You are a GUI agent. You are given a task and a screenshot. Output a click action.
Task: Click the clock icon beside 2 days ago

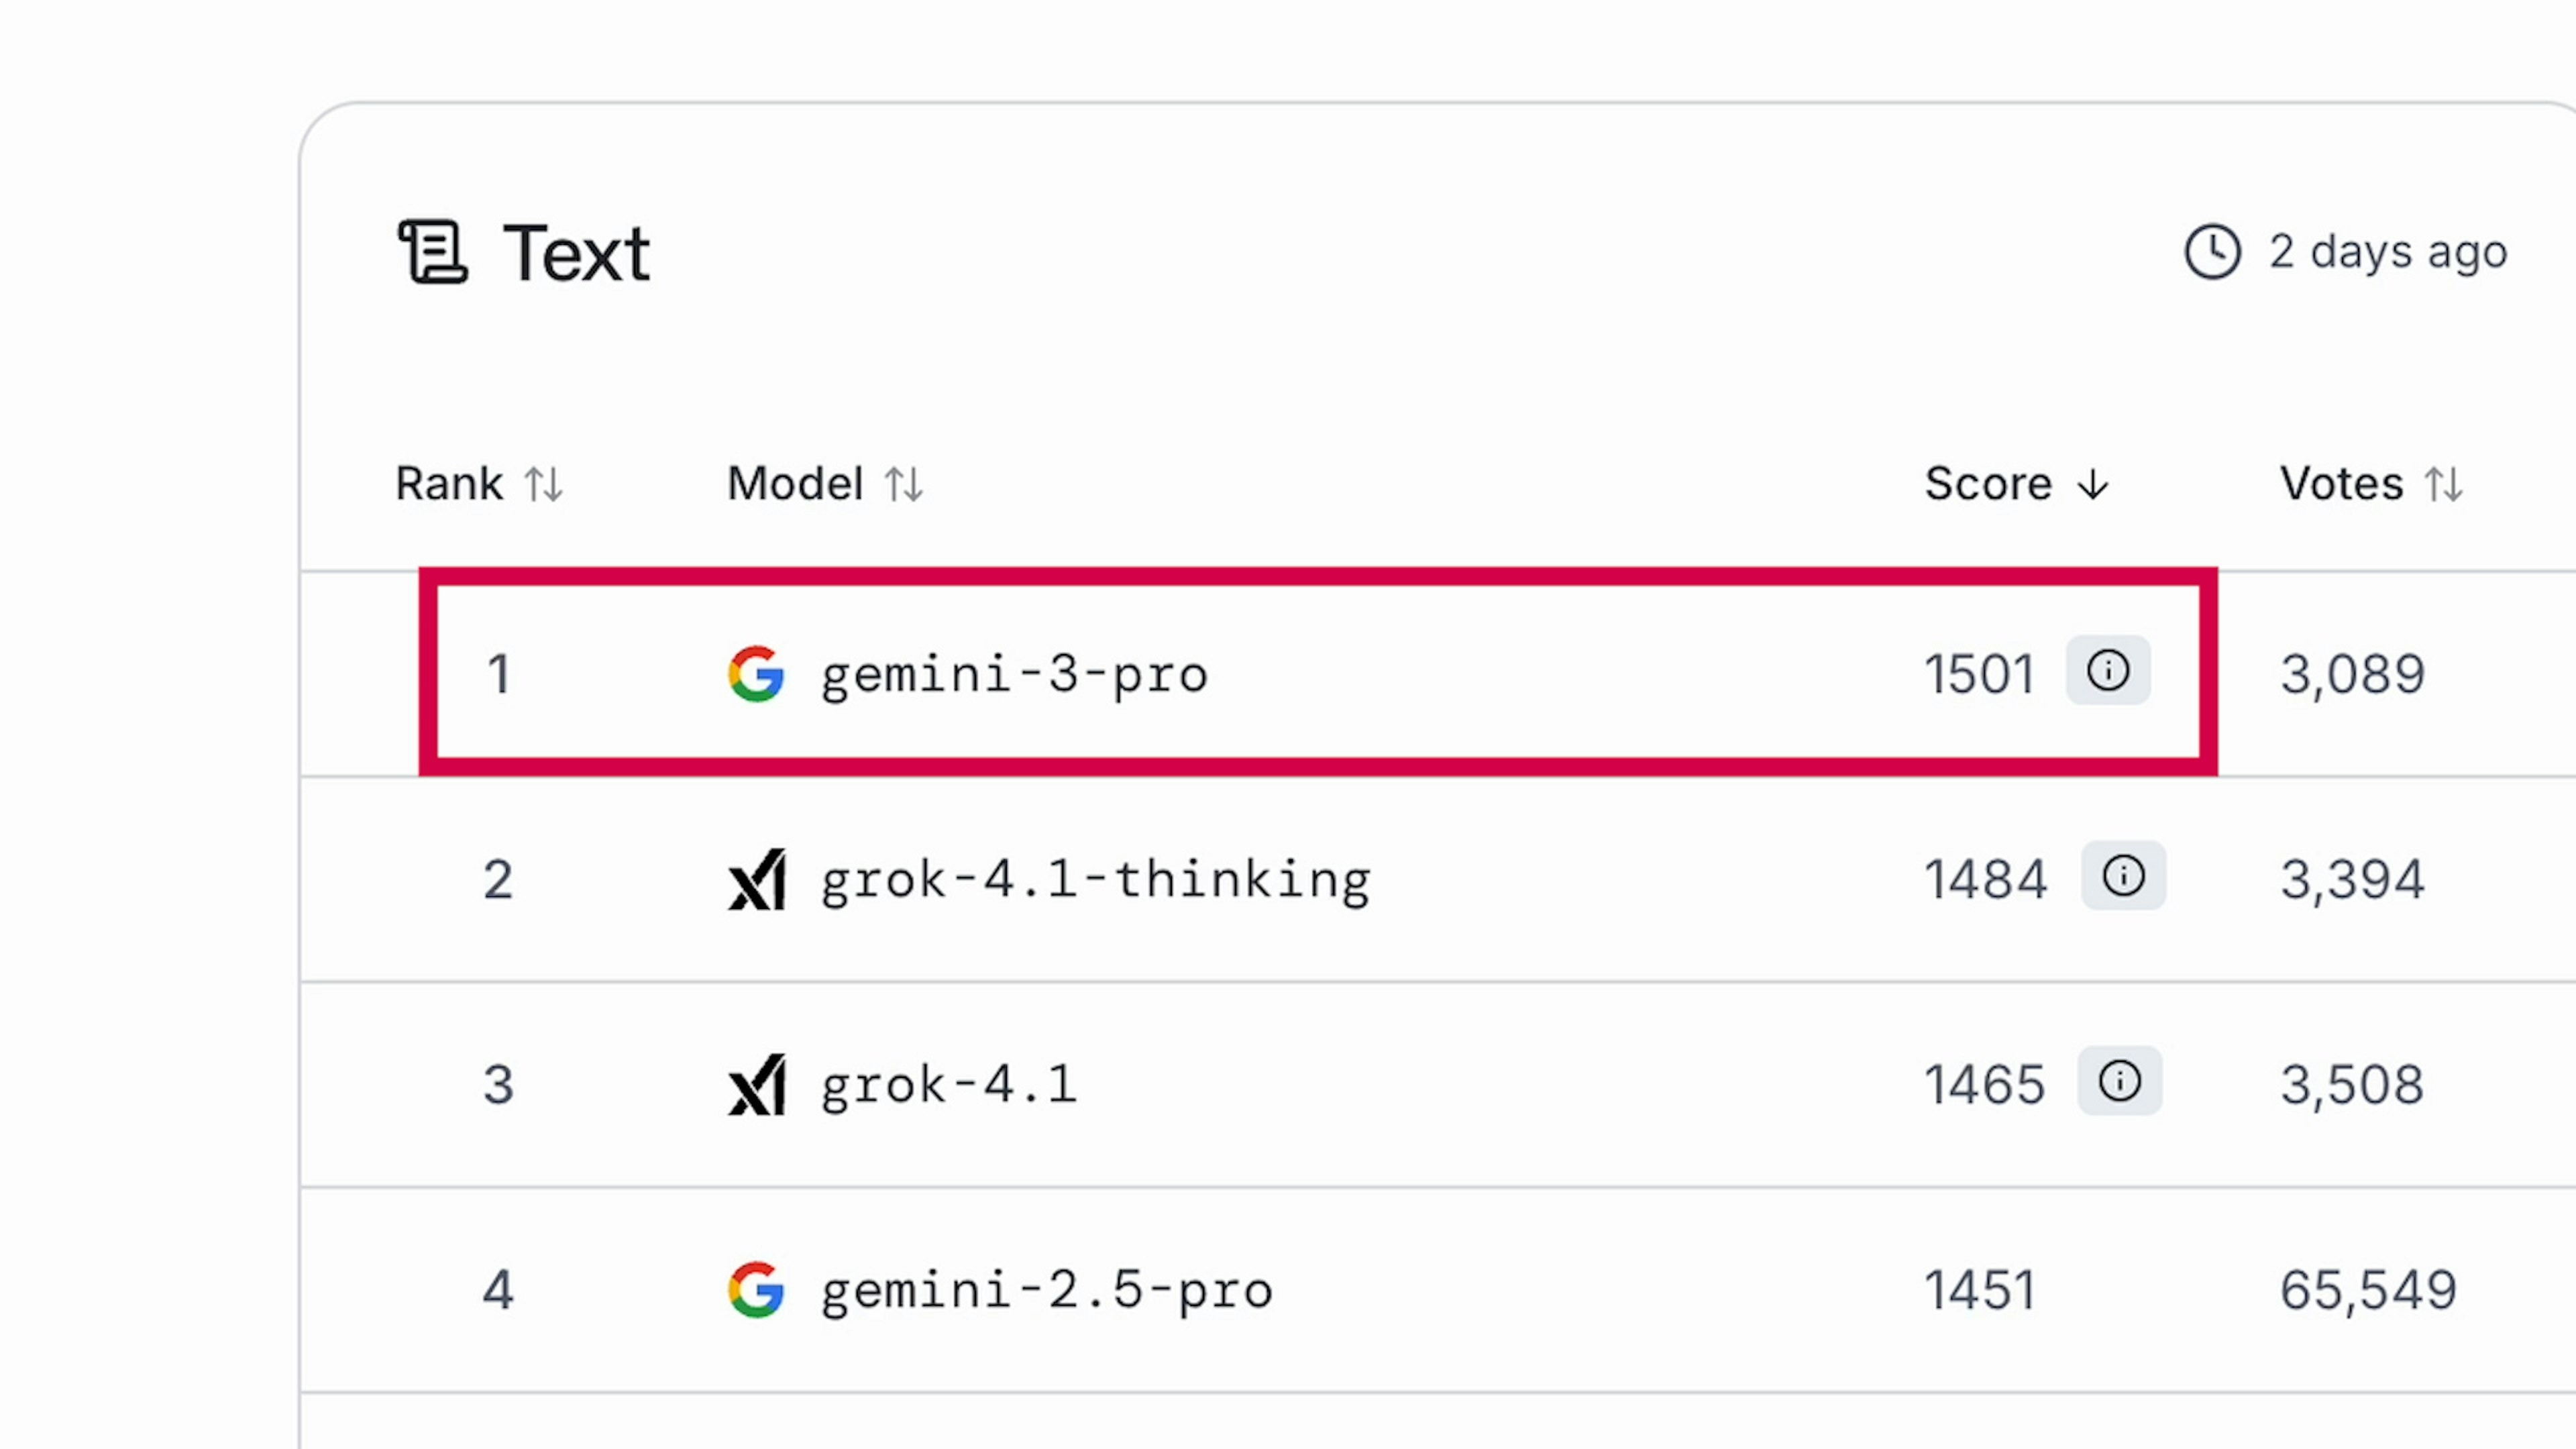point(2211,251)
